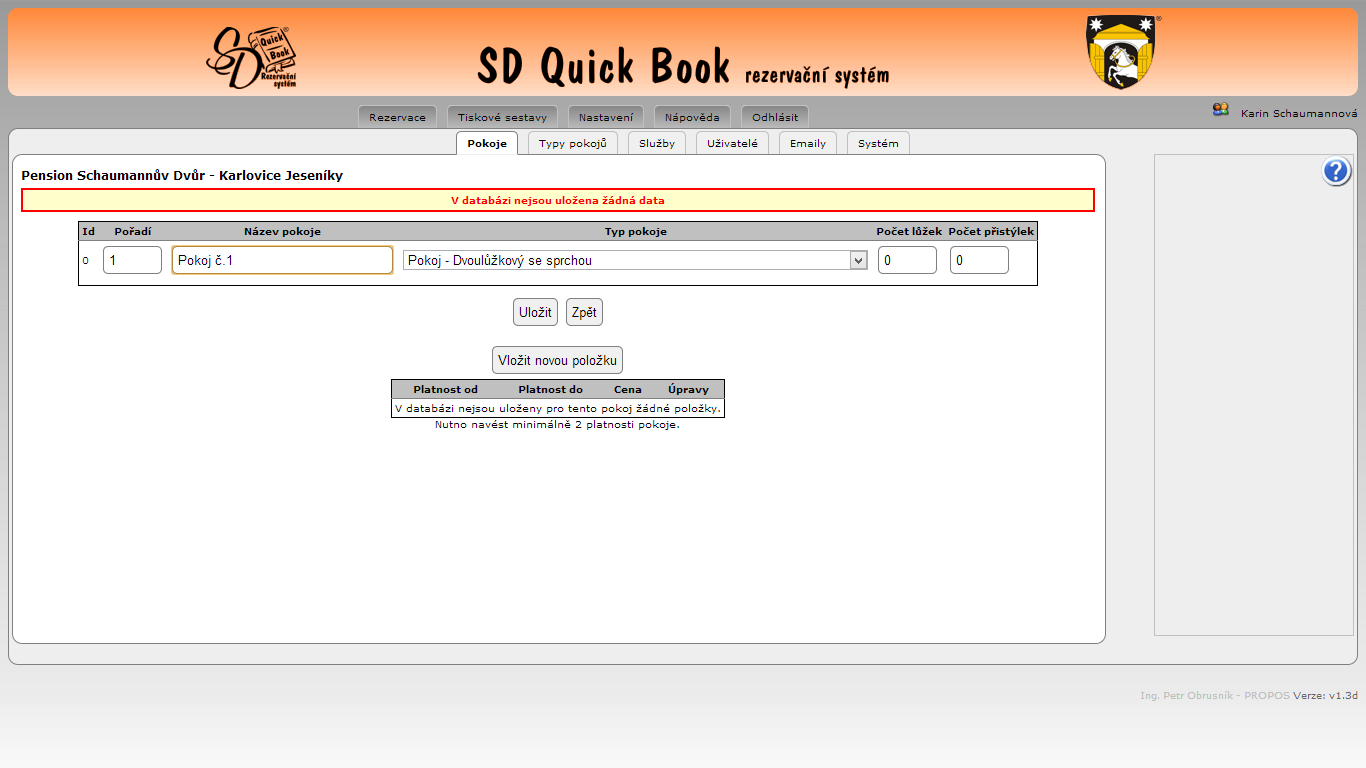The height and width of the screenshot is (768, 1366).
Task: Click the users icon beside Karin Schaumannová
Action: [x=1220, y=110]
